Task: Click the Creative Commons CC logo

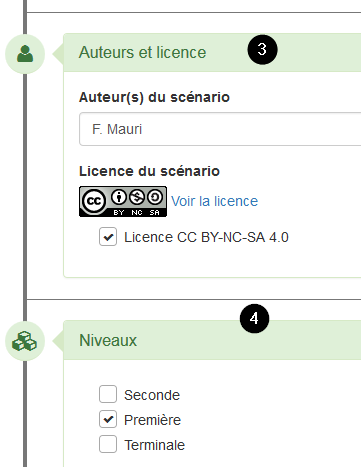Action: click(x=94, y=201)
